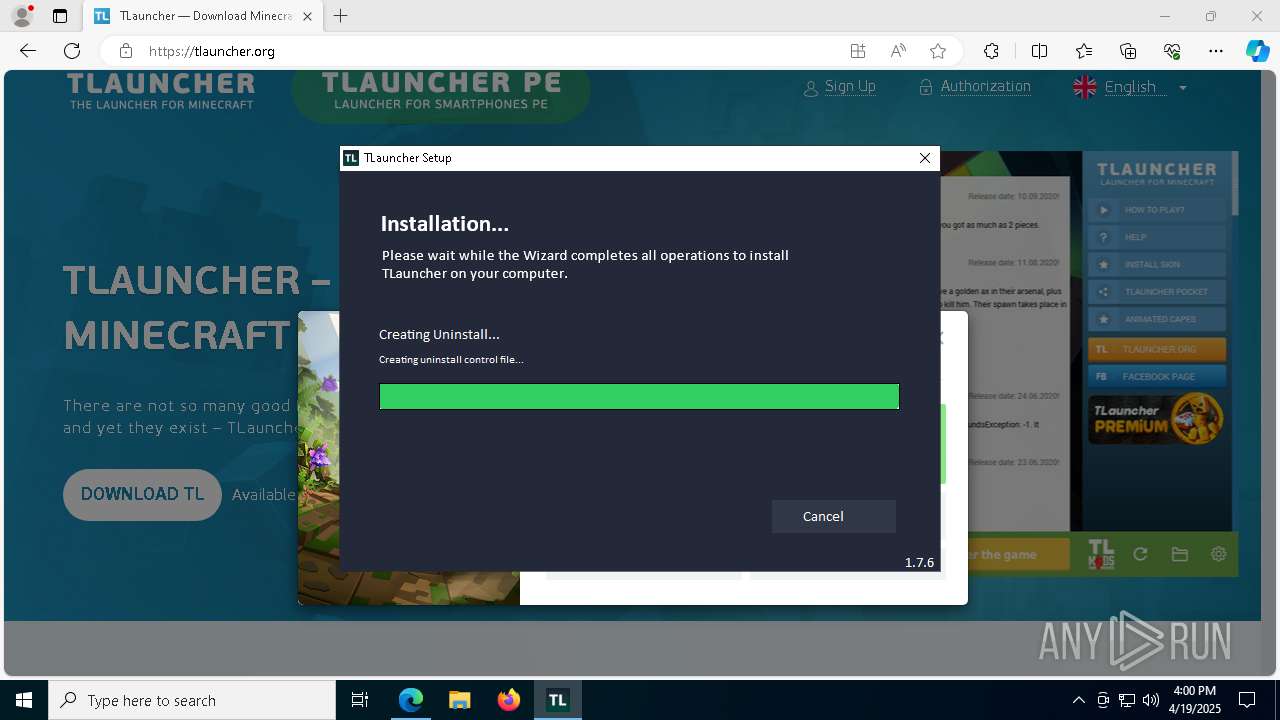The height and width of the screenshot is (720, 1280).
Task: Open Task View on taskbar
Action: (360, 700)
